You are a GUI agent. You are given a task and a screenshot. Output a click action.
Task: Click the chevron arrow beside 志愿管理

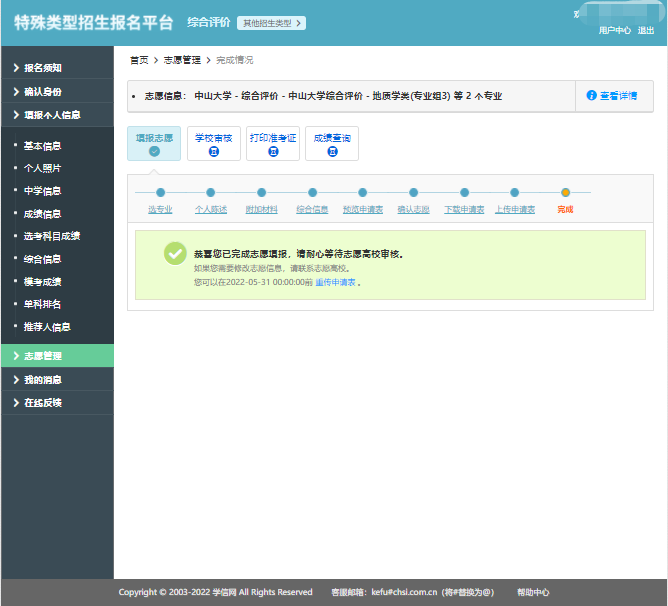coord(16,355)
